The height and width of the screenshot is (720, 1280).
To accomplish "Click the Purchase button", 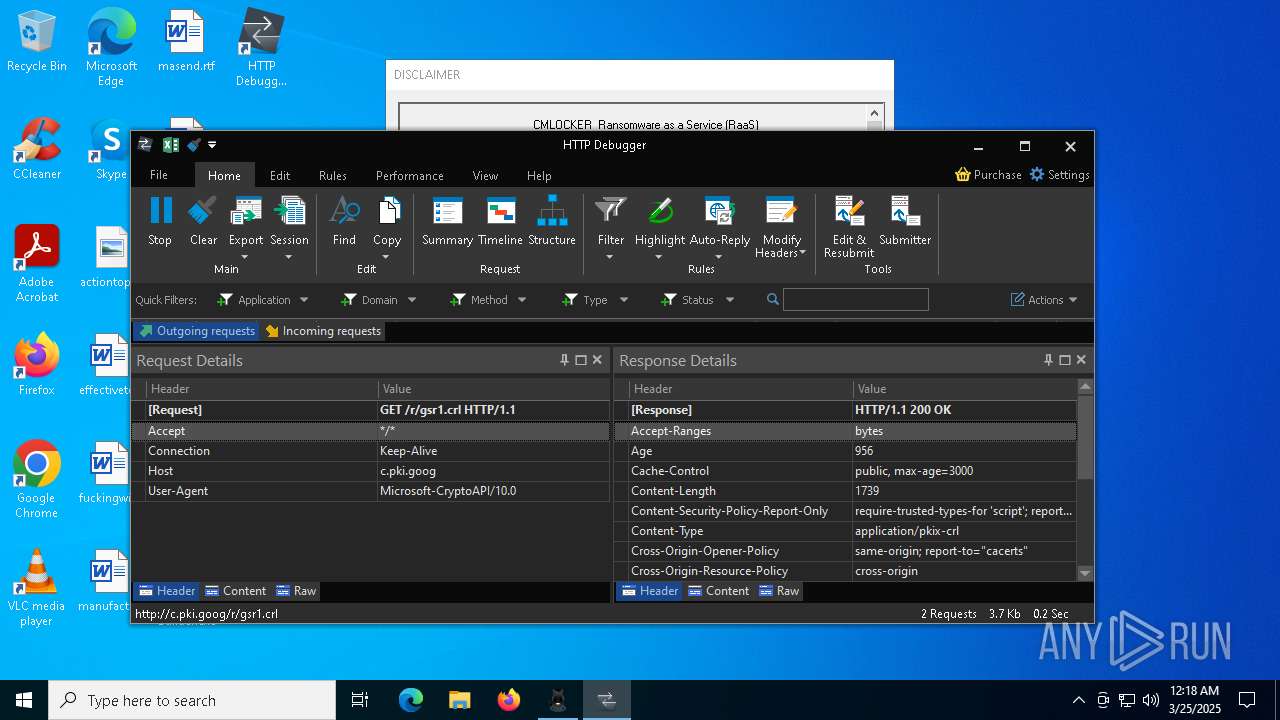I will pyautogui.click(x=988, y=175).
